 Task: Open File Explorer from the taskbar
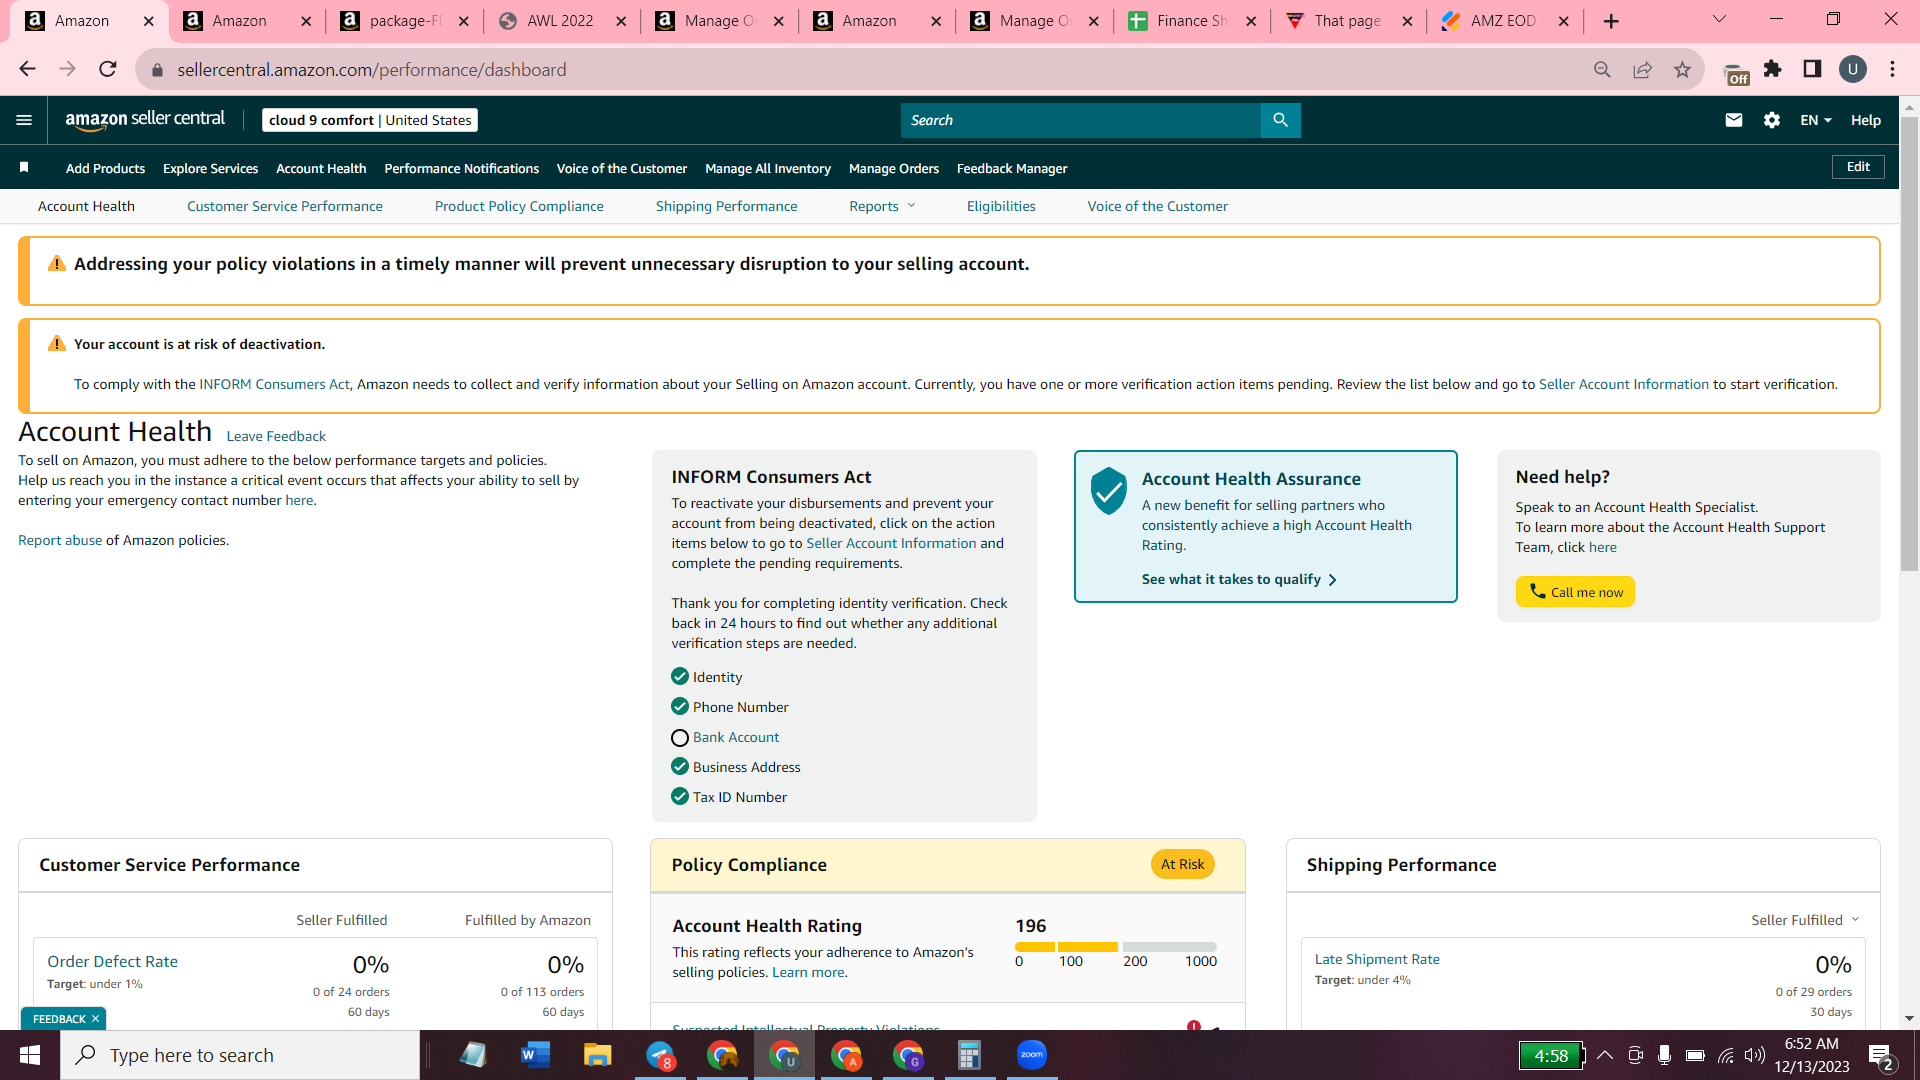pyautogui.click(x=597, y=1055)
